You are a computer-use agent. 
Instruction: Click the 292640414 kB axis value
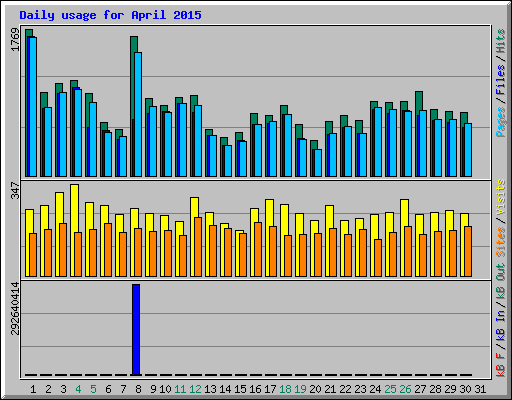[x=15, y=308]
